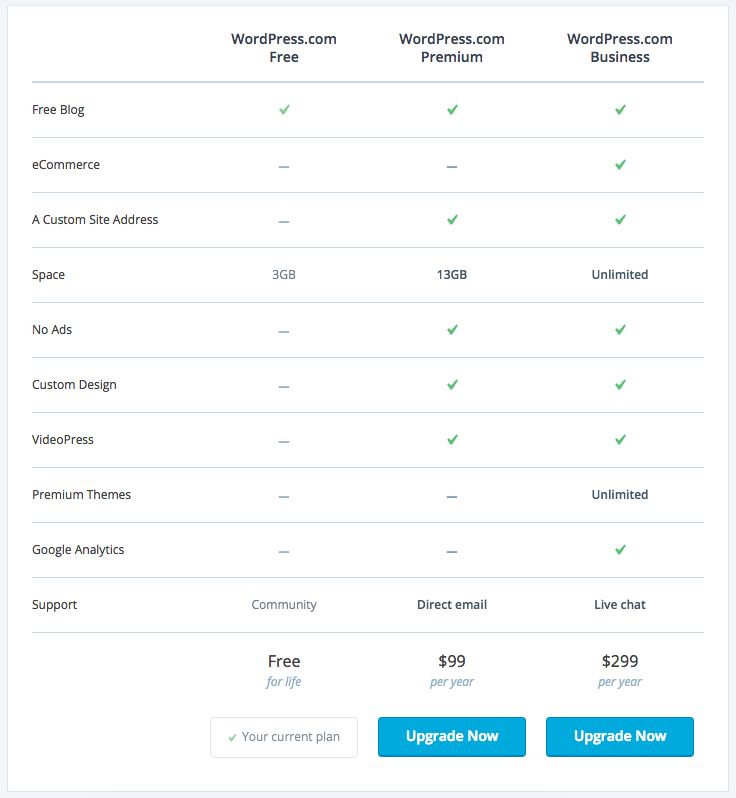The height and width of the screenshot is (798, 736).
Task: Click the No Ads row label
Action: coord(52,329)
